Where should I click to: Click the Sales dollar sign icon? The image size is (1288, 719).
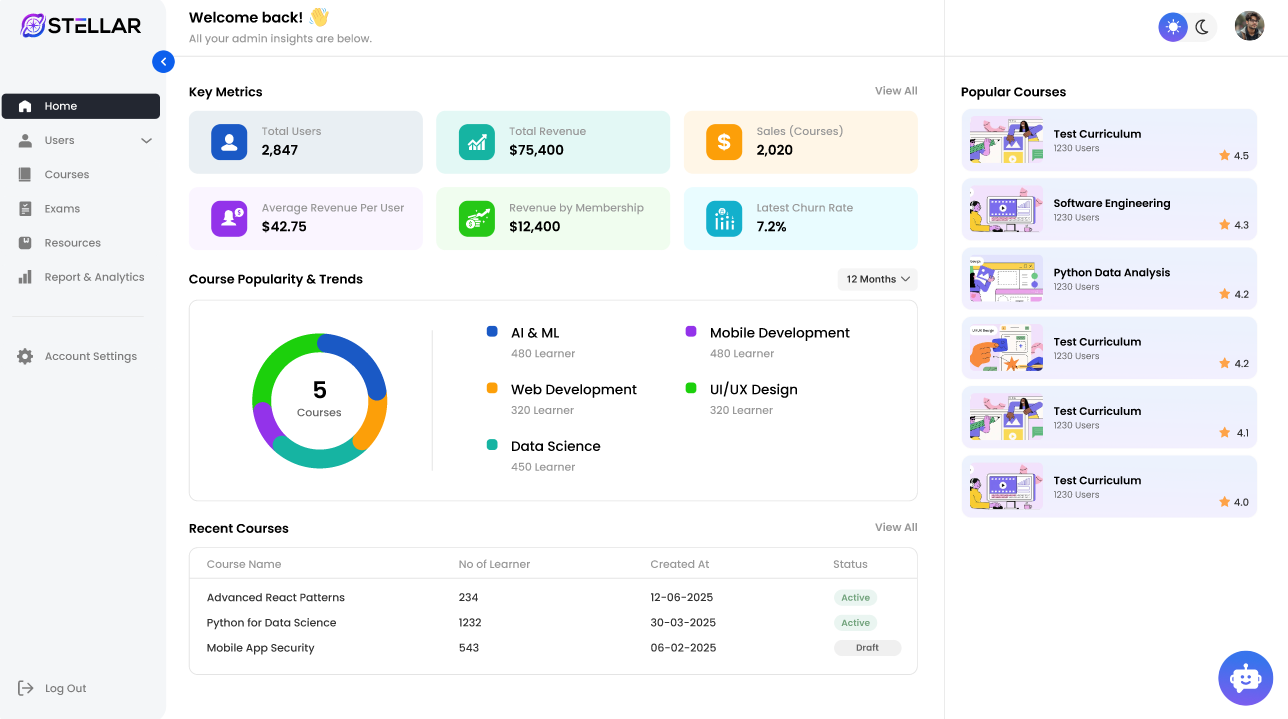[724, 142]
